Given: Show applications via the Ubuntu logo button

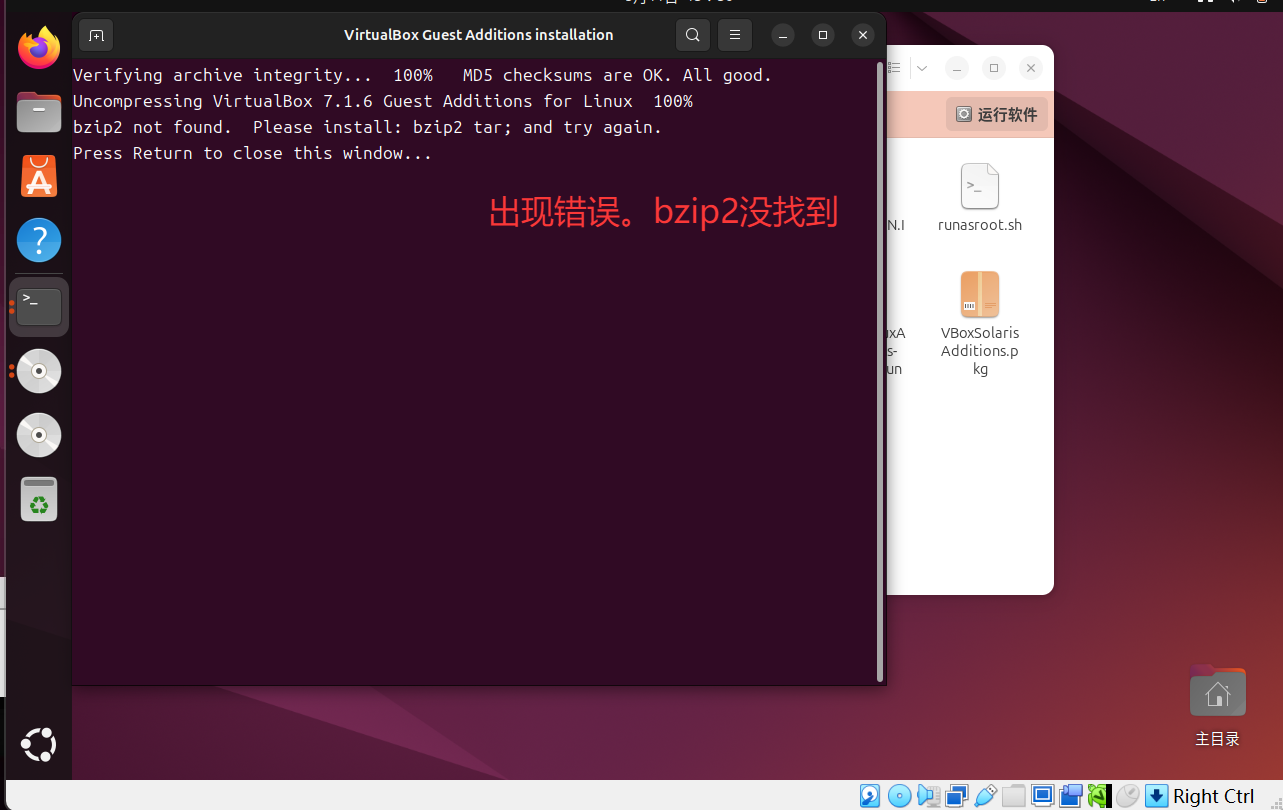Looking at the screenshot, I should tap(39, 745).
